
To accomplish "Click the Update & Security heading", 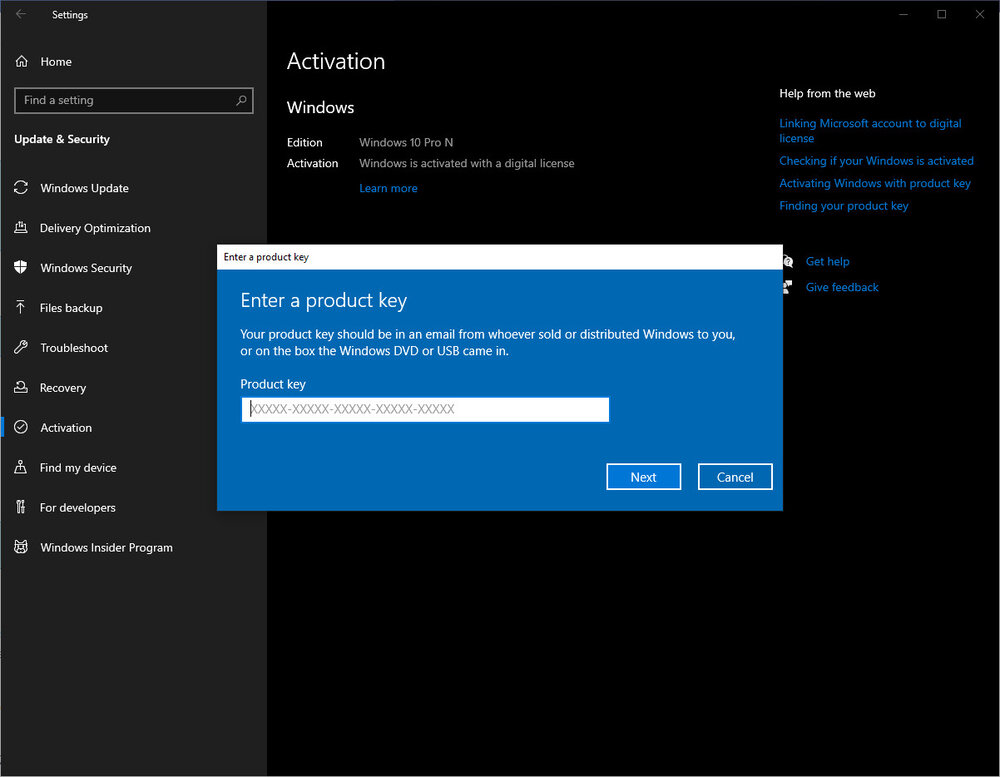I will coord(62,139).
